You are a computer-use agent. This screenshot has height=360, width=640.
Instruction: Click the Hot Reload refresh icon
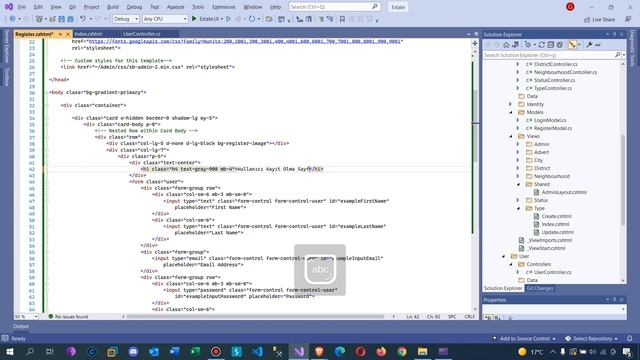tap(252, 19)
